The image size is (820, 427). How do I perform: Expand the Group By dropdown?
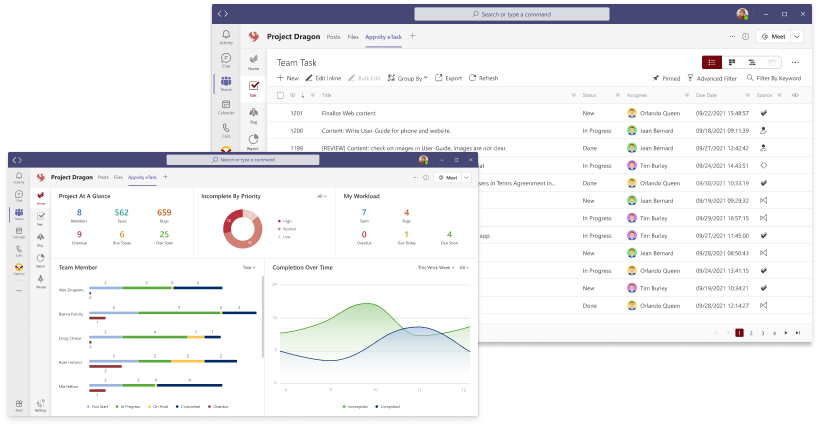click(x=411, y=78)
